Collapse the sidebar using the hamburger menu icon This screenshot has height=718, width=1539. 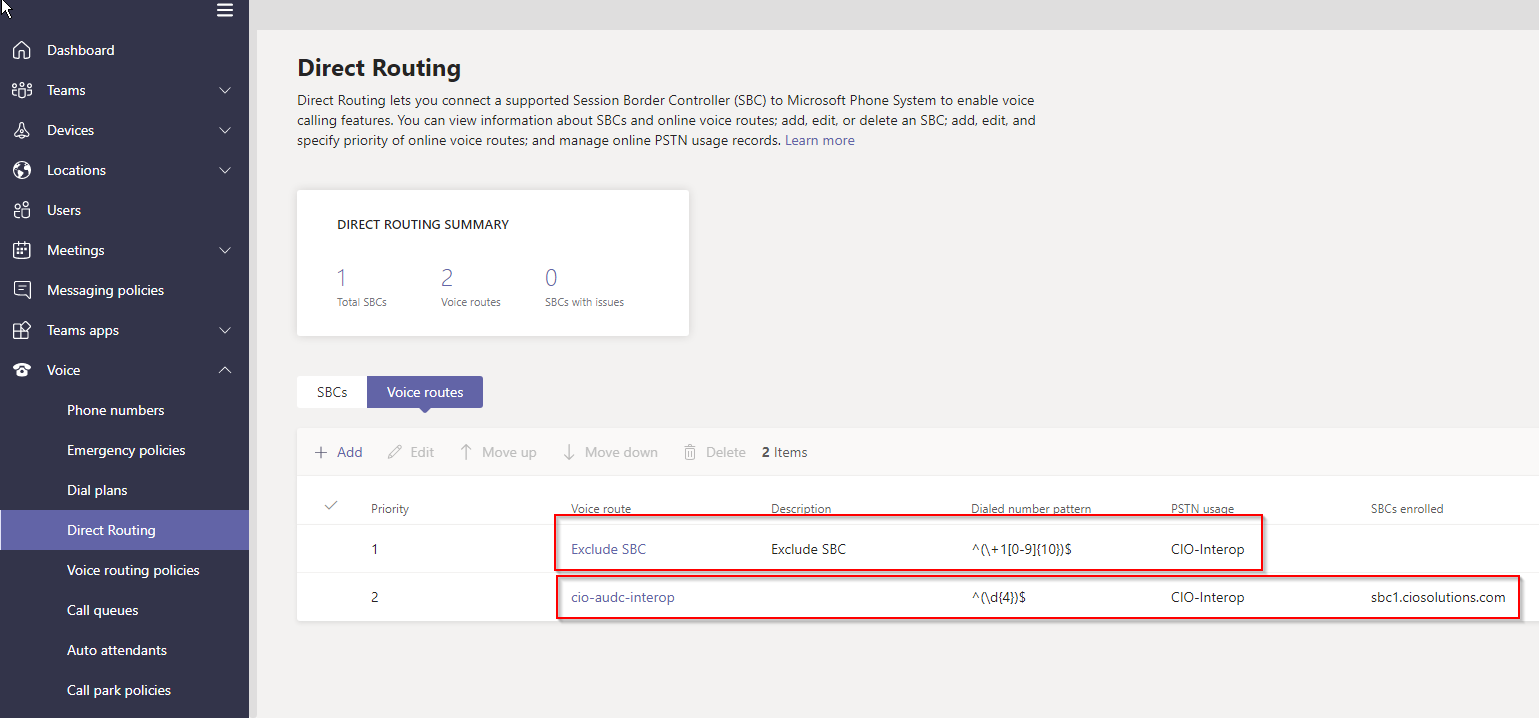coord(225,10)
